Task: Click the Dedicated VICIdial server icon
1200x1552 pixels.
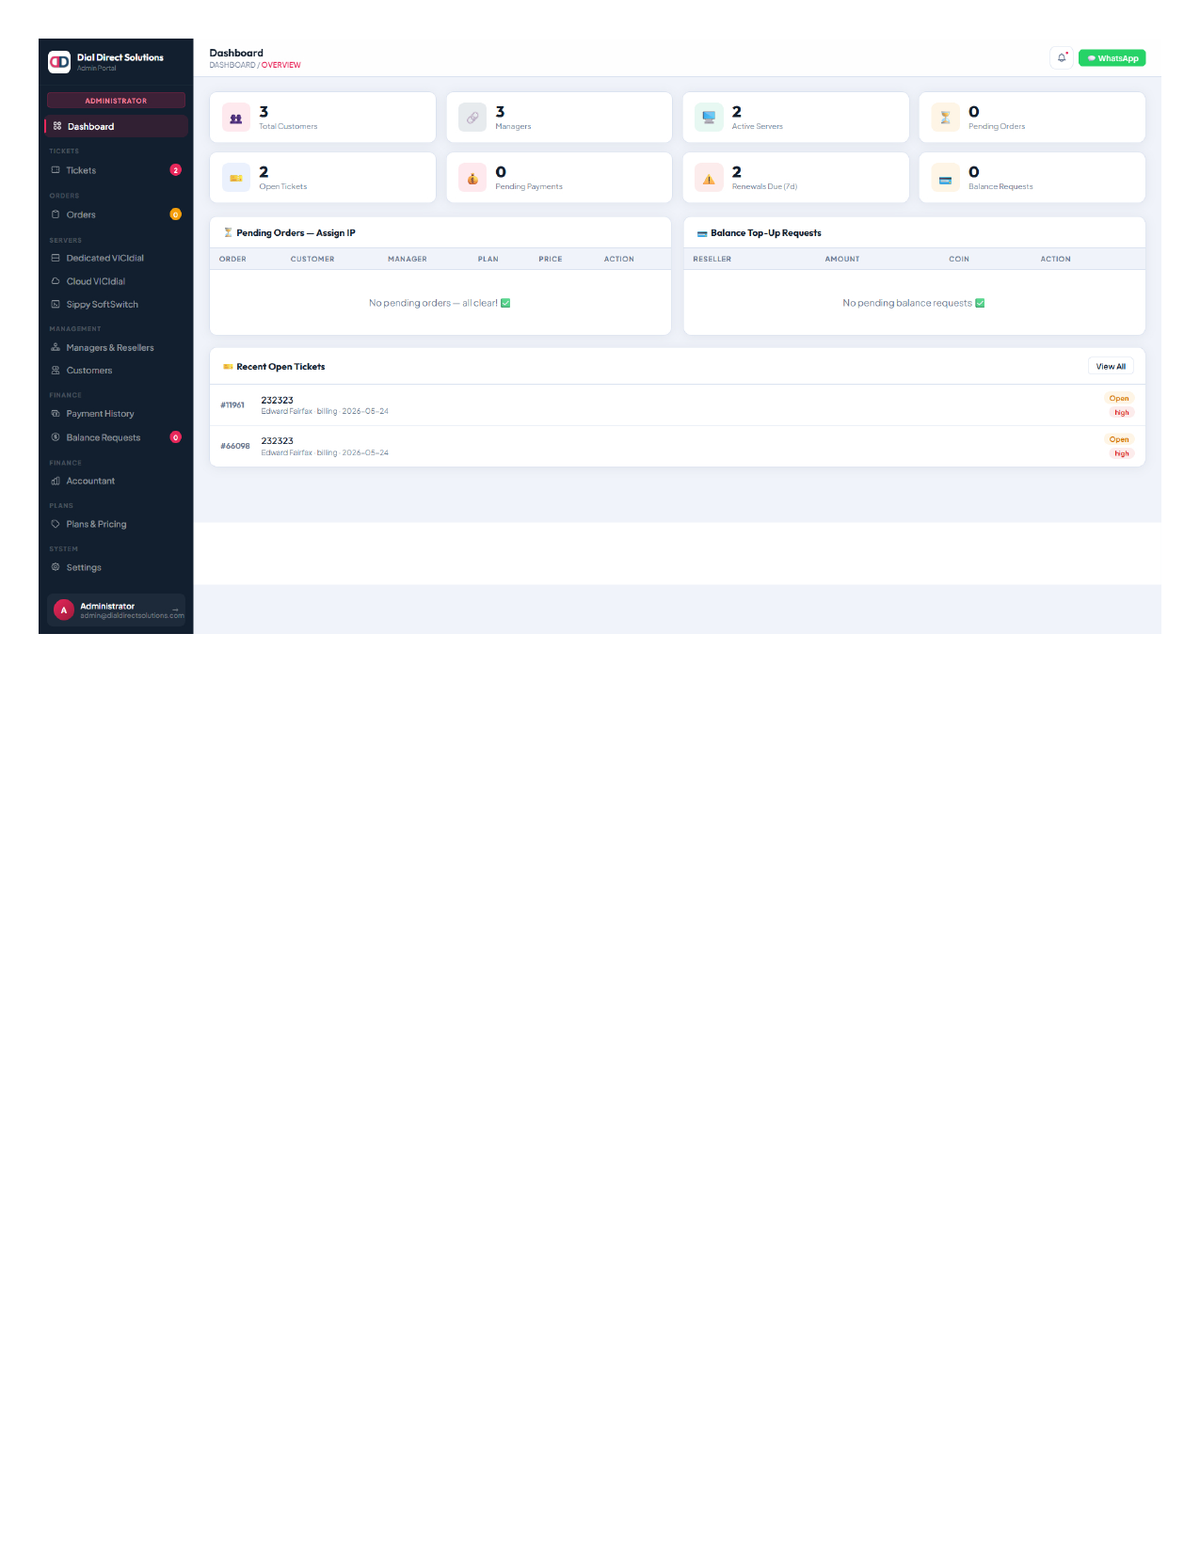Action: point(55,258)
